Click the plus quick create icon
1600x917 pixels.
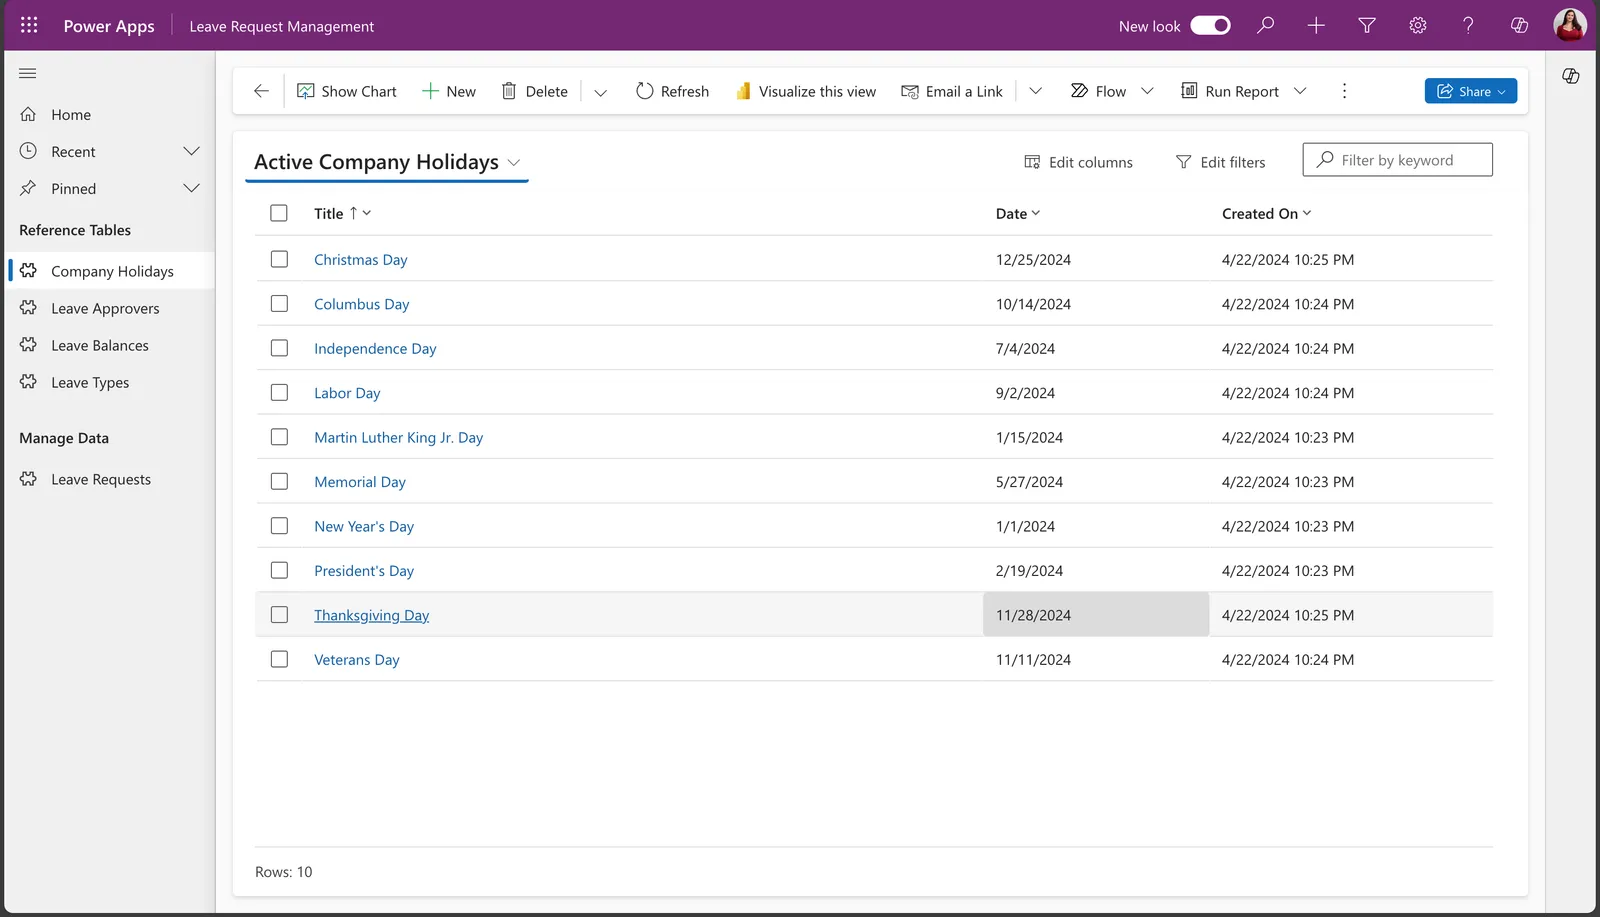point(1316,25)
